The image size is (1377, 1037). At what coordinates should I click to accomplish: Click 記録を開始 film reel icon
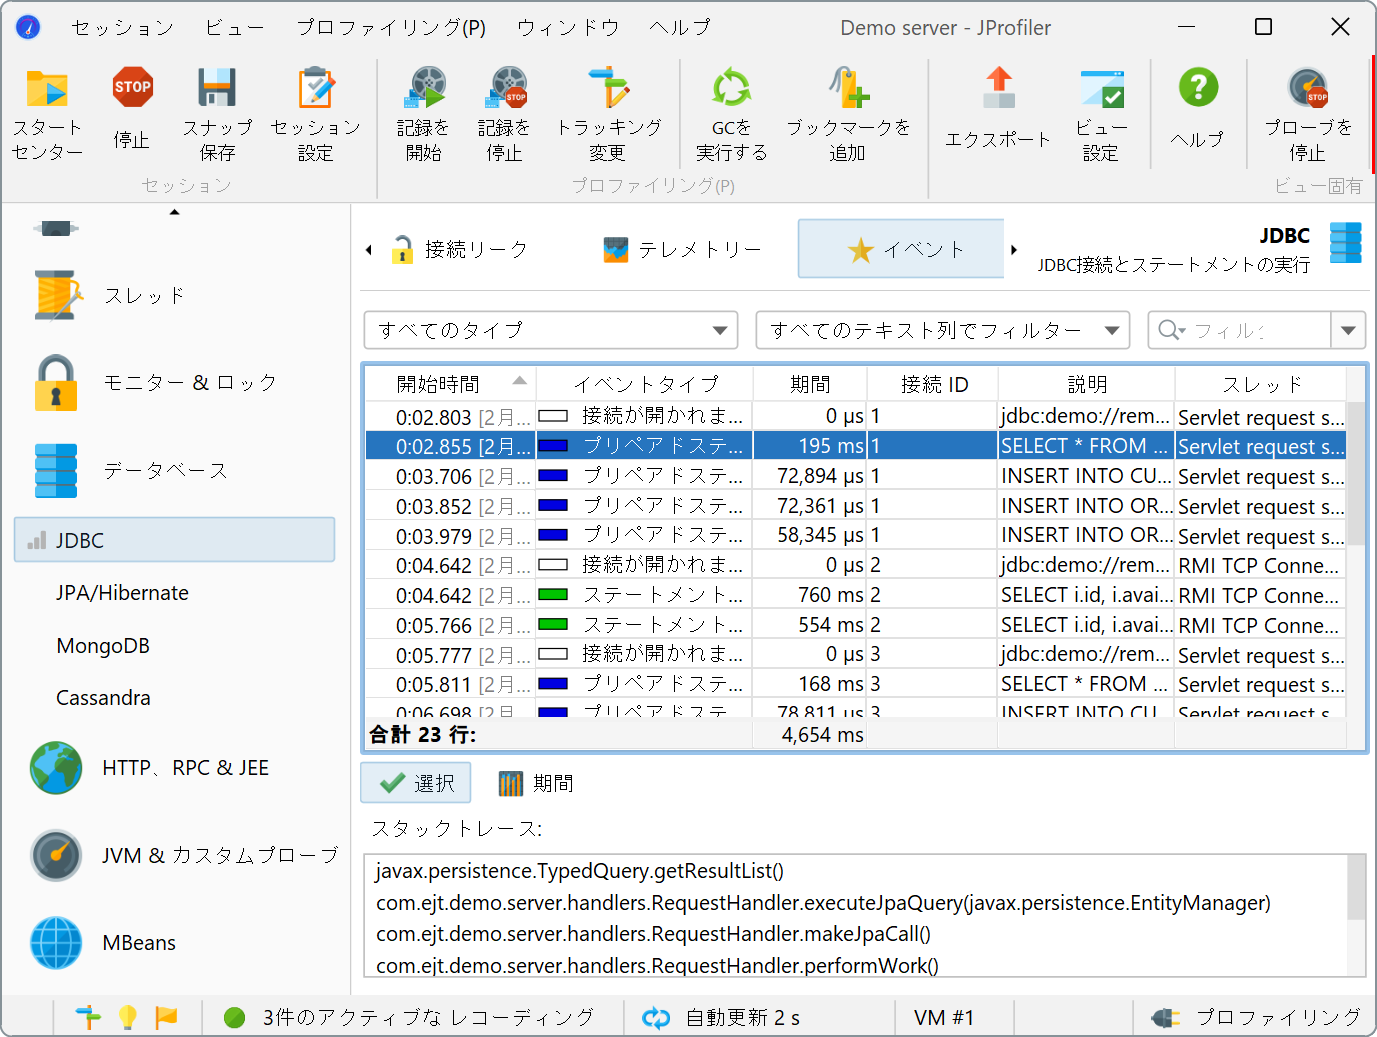tap(424, 88)
